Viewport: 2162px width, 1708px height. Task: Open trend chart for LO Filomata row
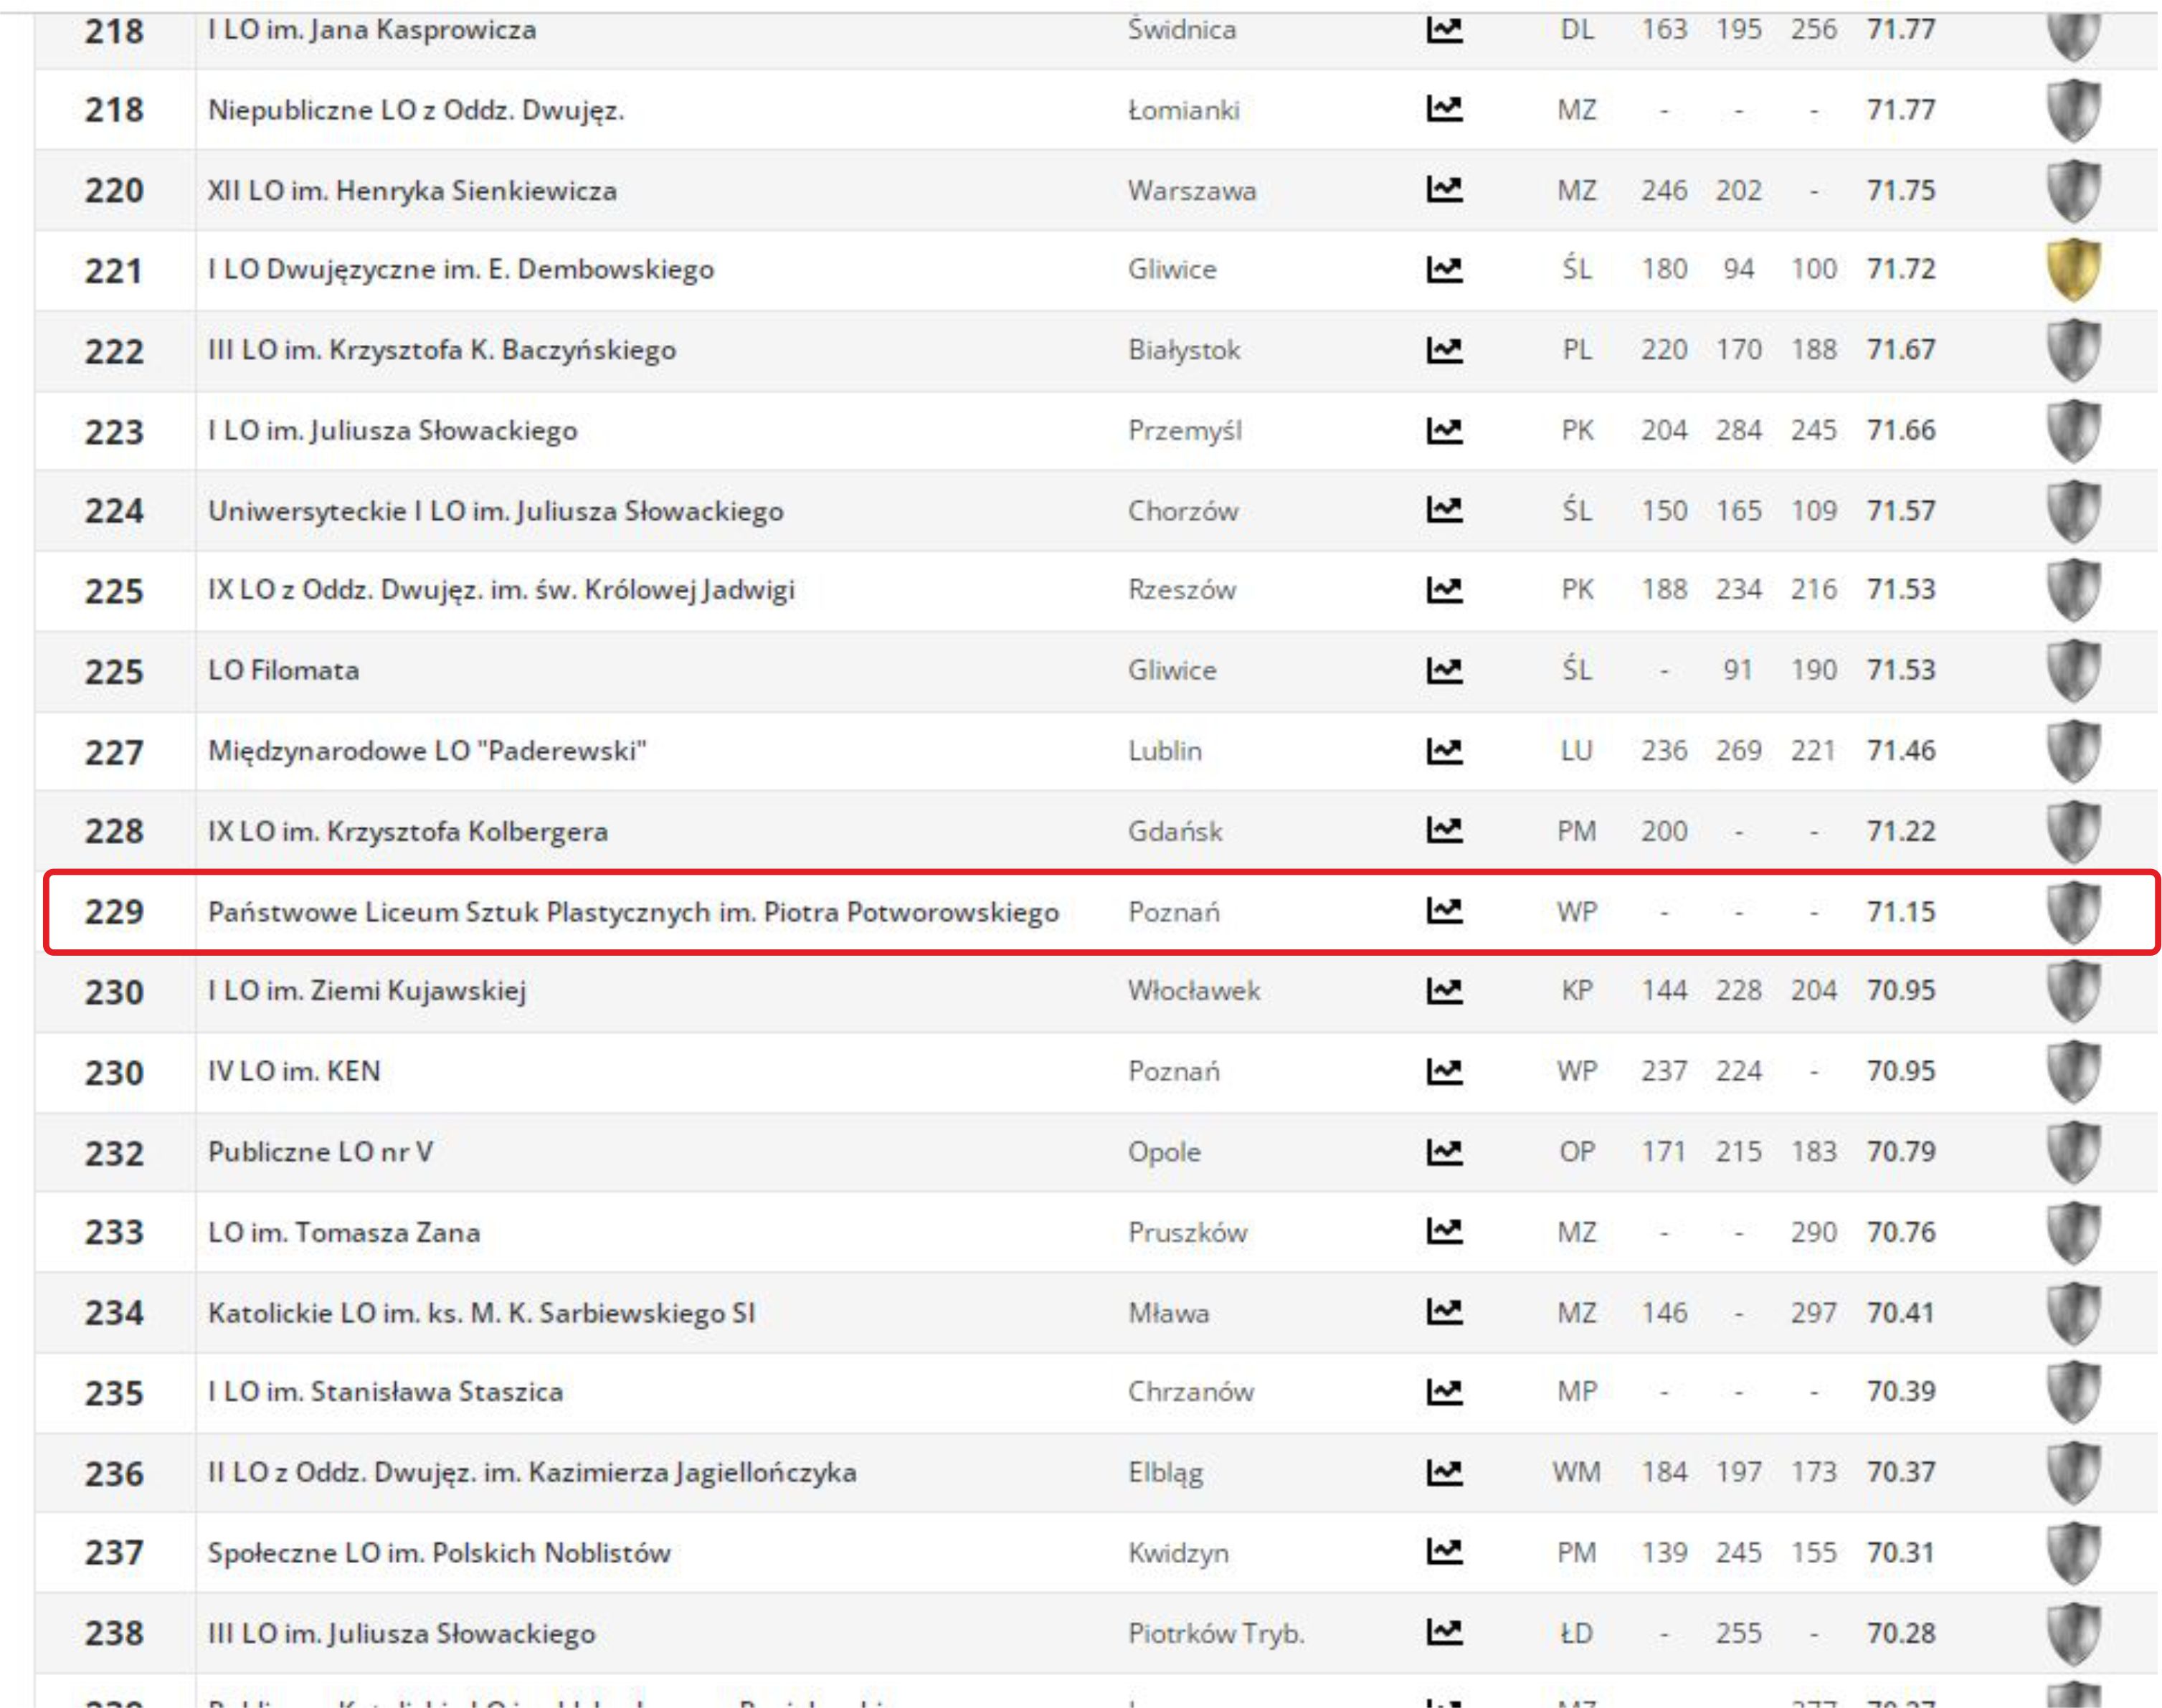1444,670
